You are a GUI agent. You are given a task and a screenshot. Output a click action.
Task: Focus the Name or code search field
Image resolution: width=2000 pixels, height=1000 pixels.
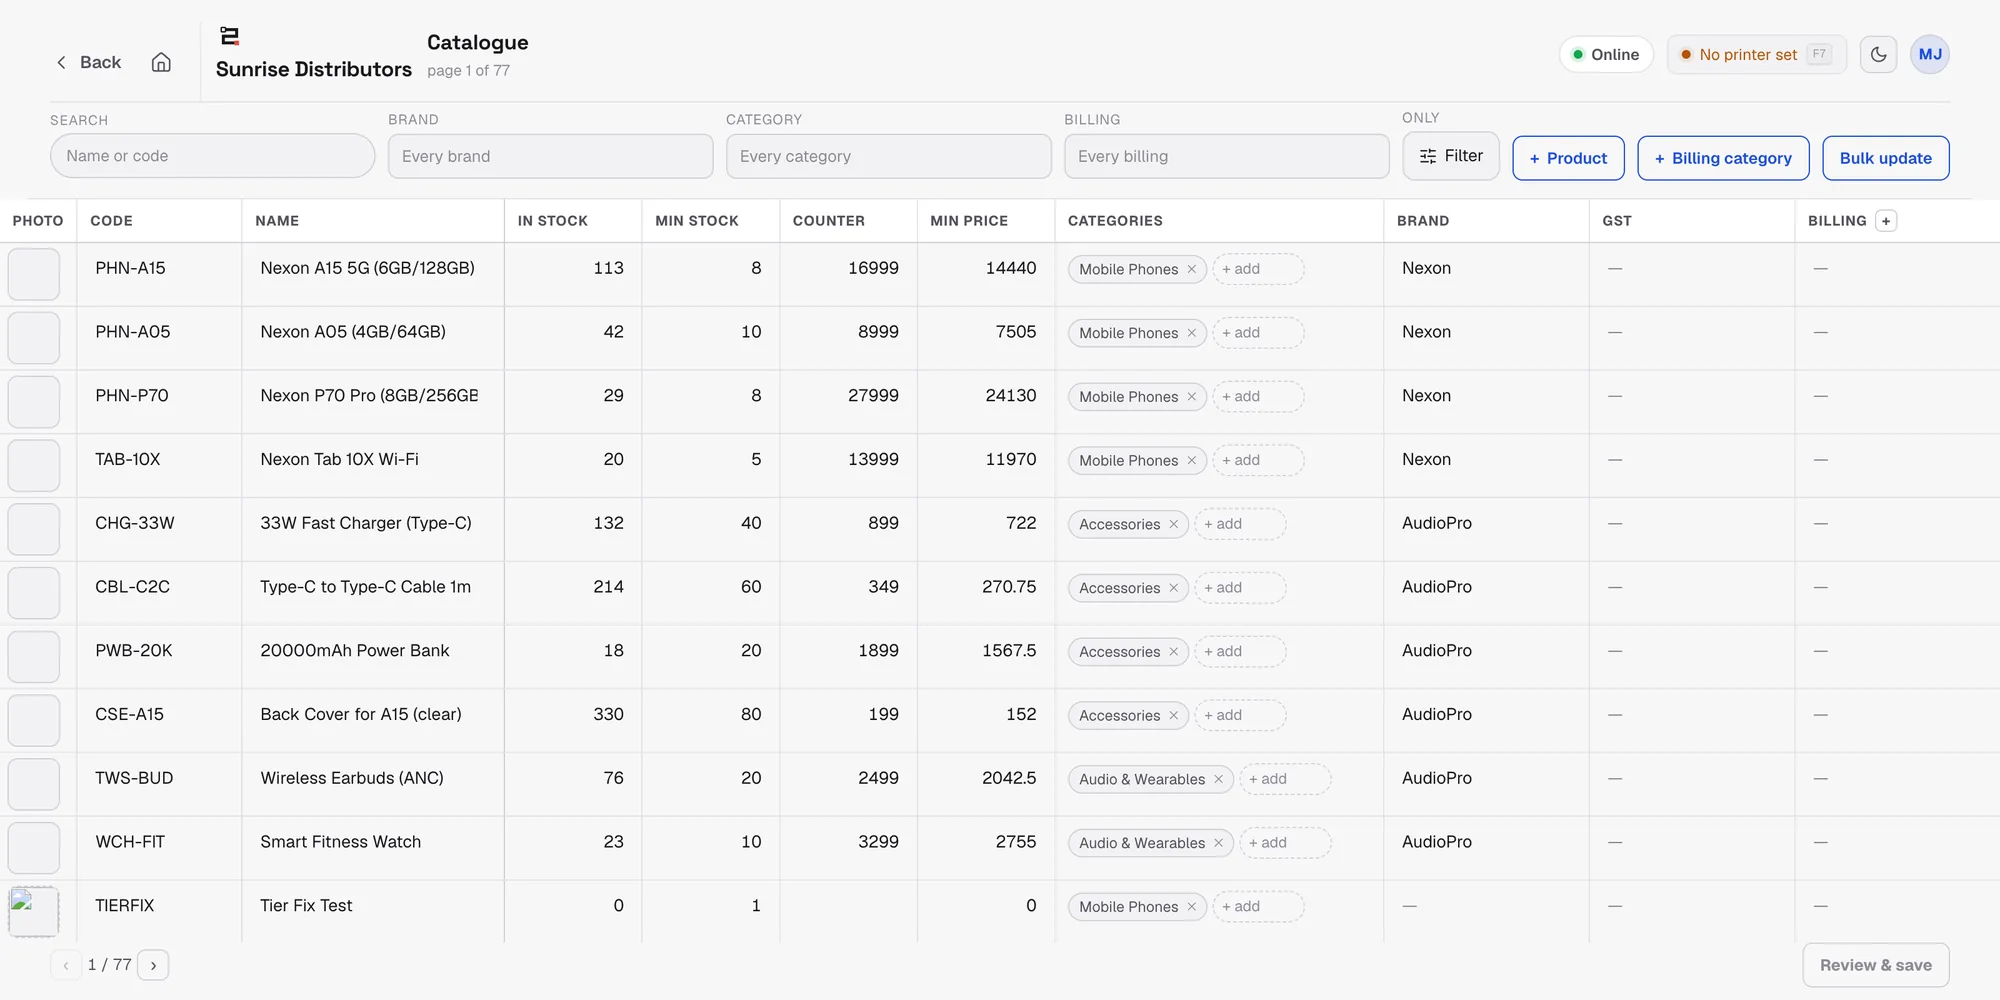(x=212, y=156)
